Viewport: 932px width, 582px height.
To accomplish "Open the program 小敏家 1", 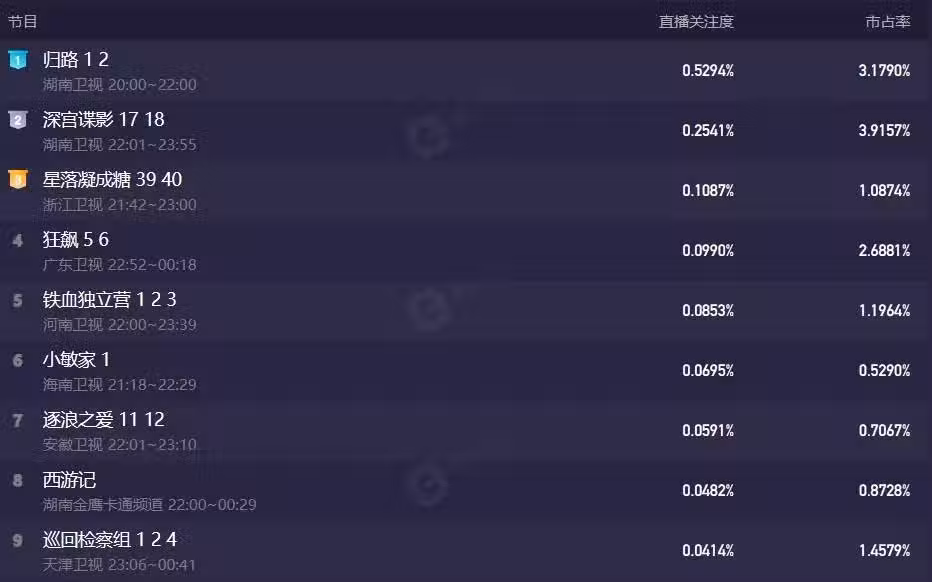I will (x=76, y=360).
